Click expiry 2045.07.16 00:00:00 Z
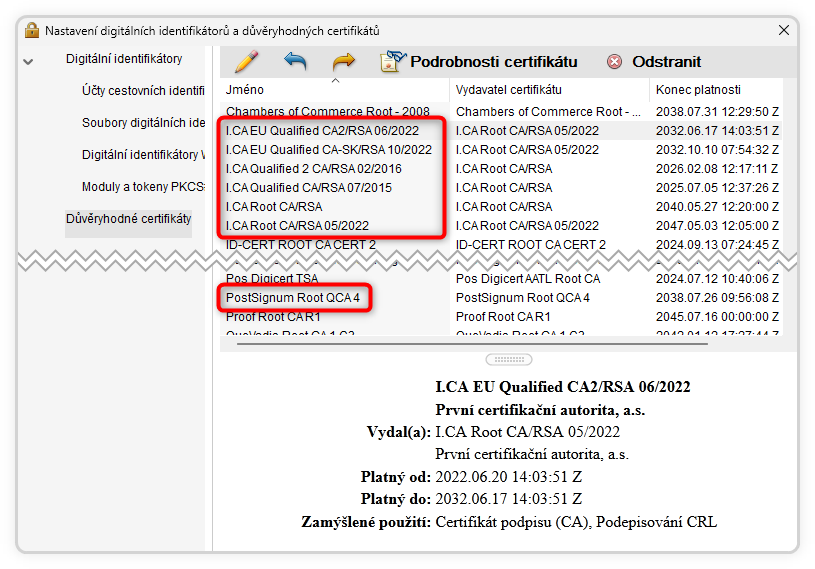This screenshot has height=569, width=815. click(x=717, y=316)
